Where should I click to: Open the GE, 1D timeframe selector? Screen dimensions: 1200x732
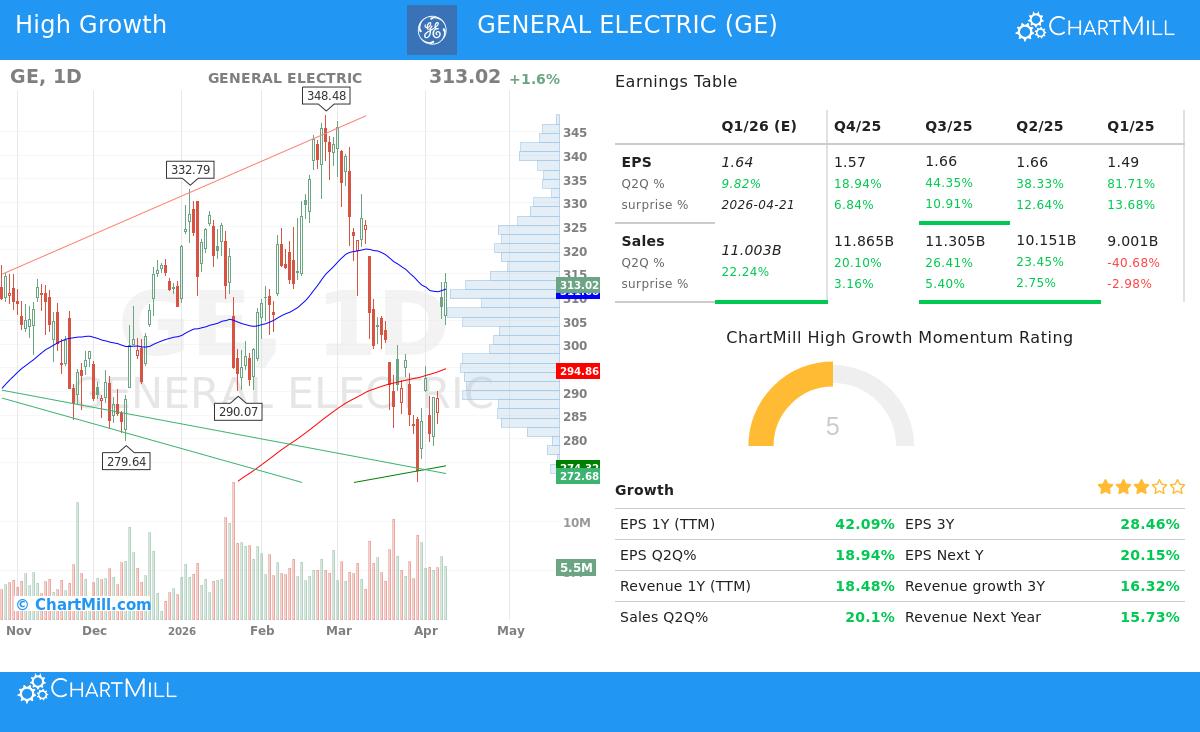(x=46, y=77)
